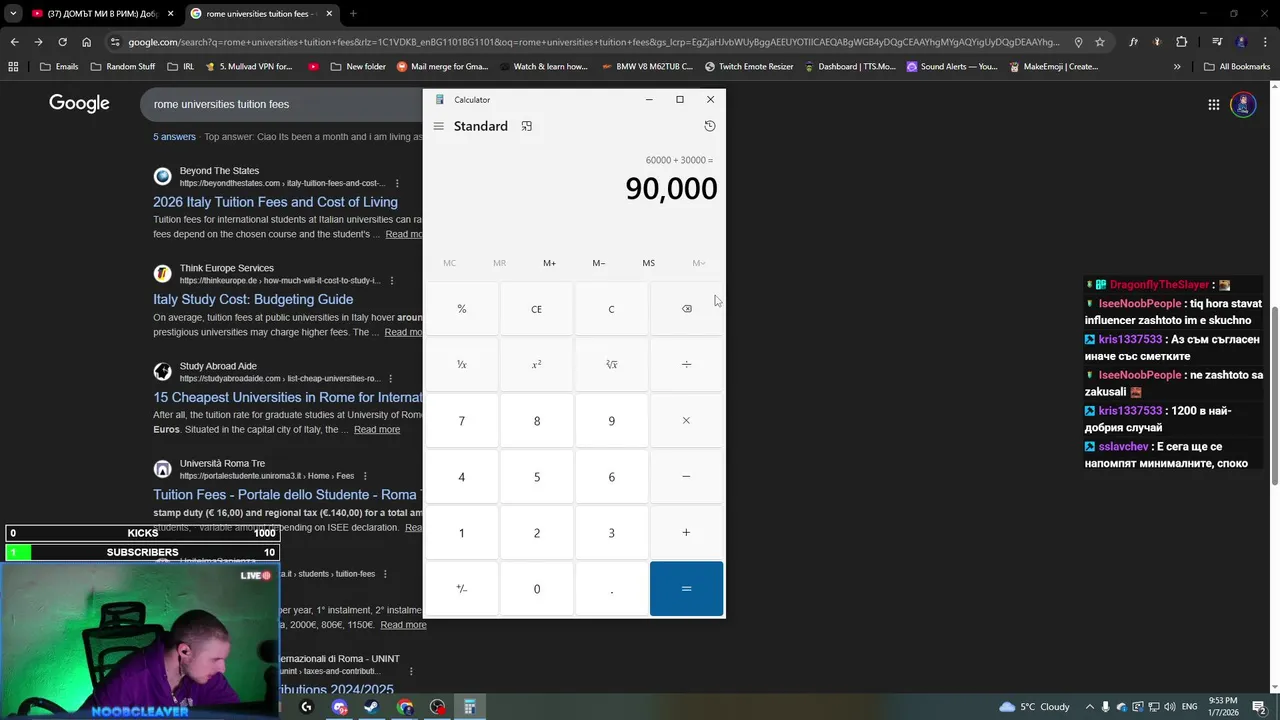Click the Chrome address bar URL
The height and width of the screenshot is (720, 1280).
pos(594,42)
